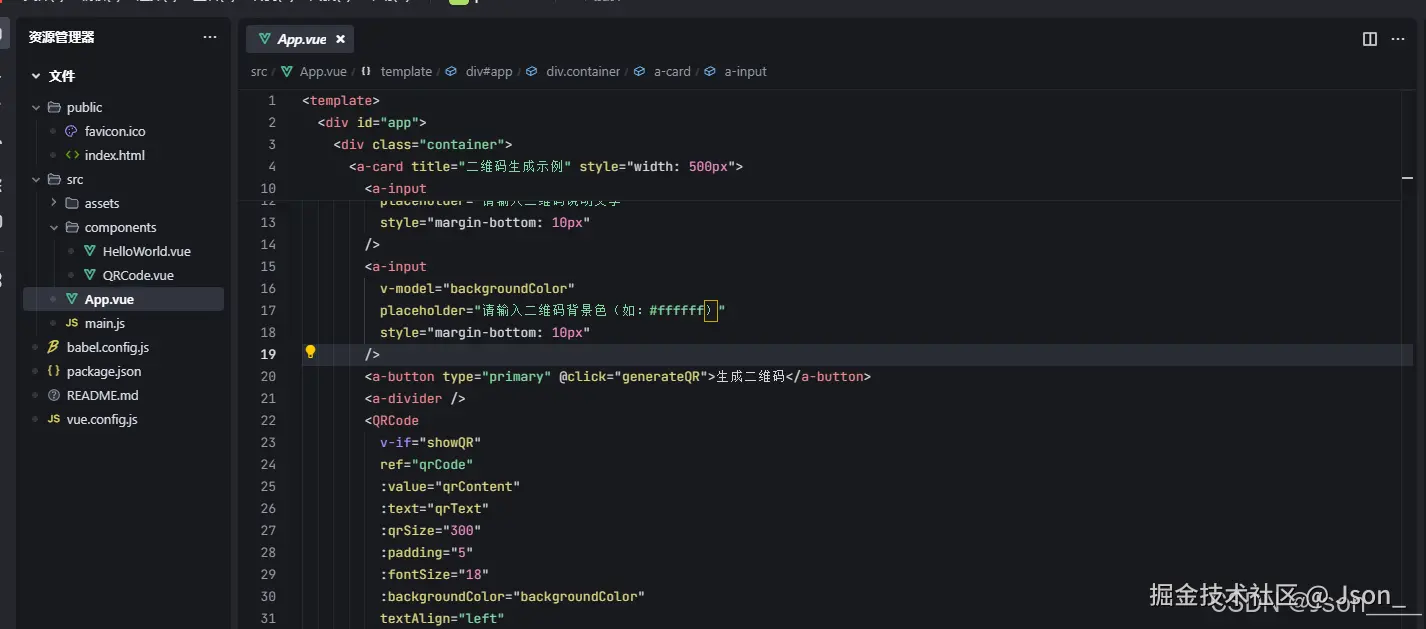The height and width of the screenshot is (629, 1426).
Task: Click the Vue icon beside HelloWorld.vue
Action: [90, 251]
